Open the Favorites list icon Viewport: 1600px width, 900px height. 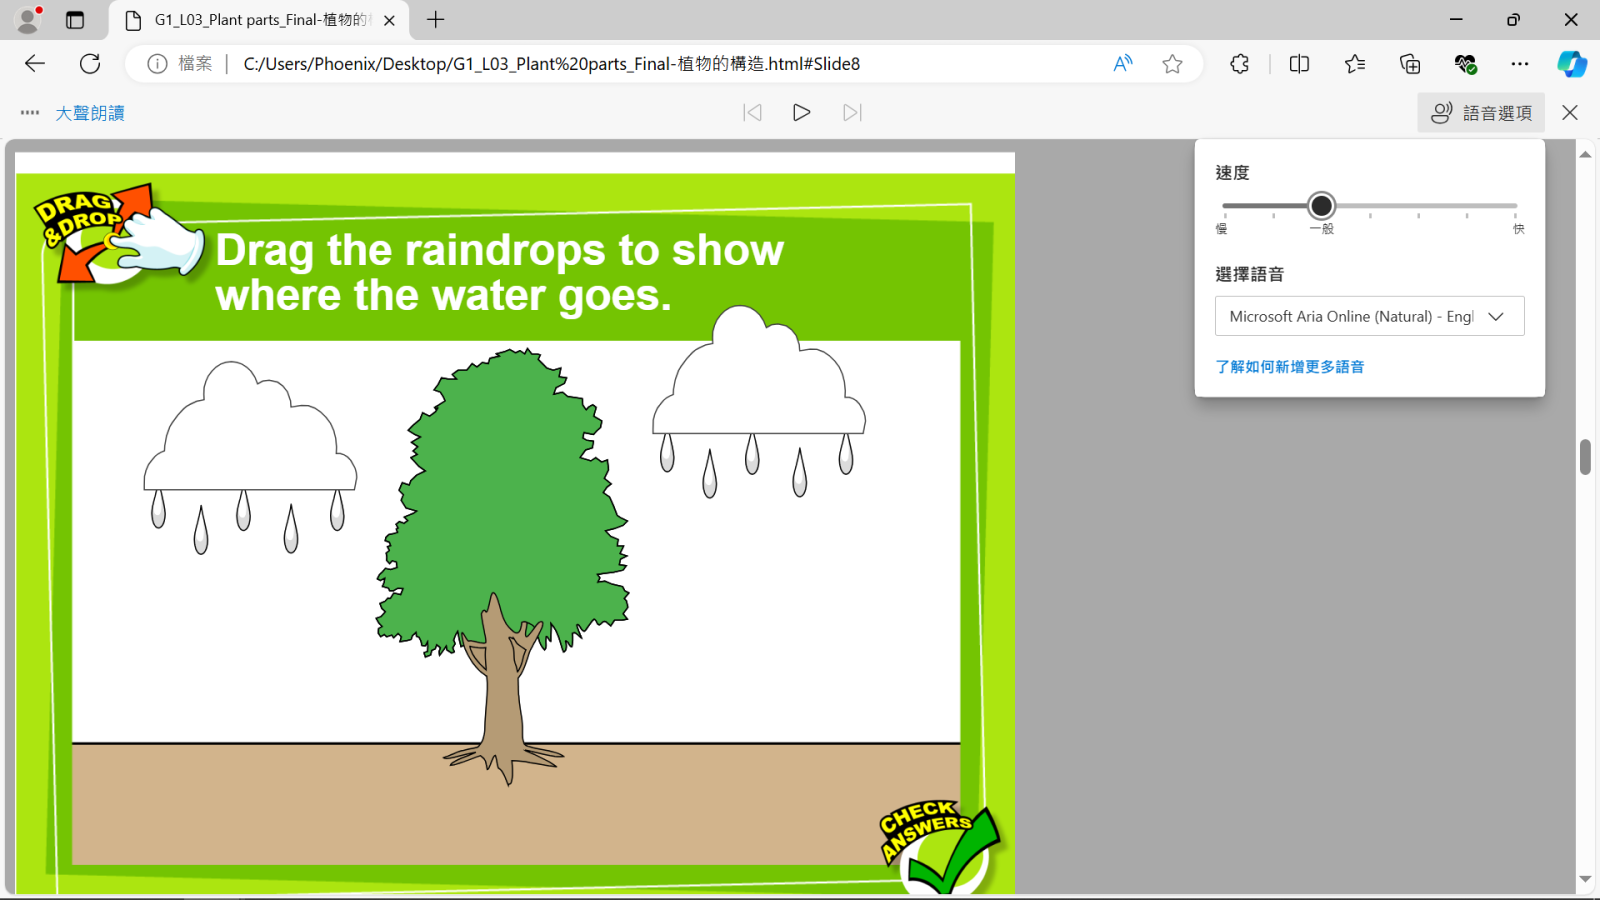(1355, 64)
